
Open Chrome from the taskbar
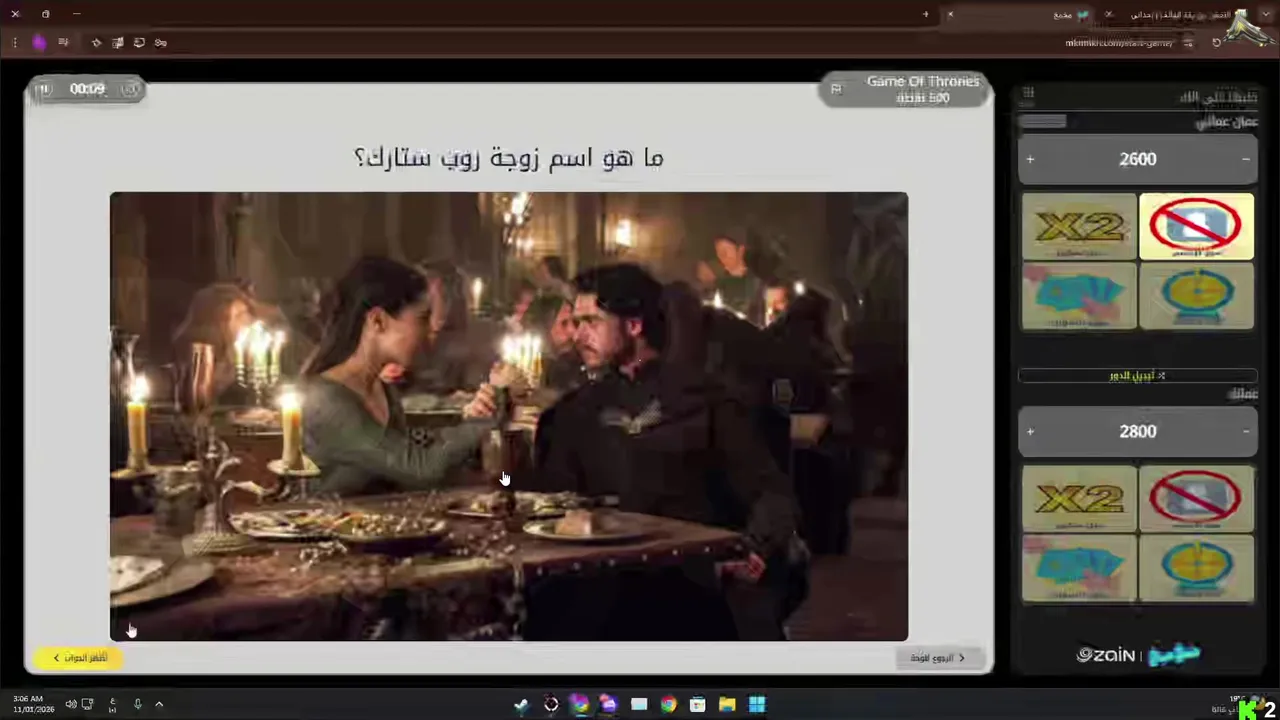point(668,705)
